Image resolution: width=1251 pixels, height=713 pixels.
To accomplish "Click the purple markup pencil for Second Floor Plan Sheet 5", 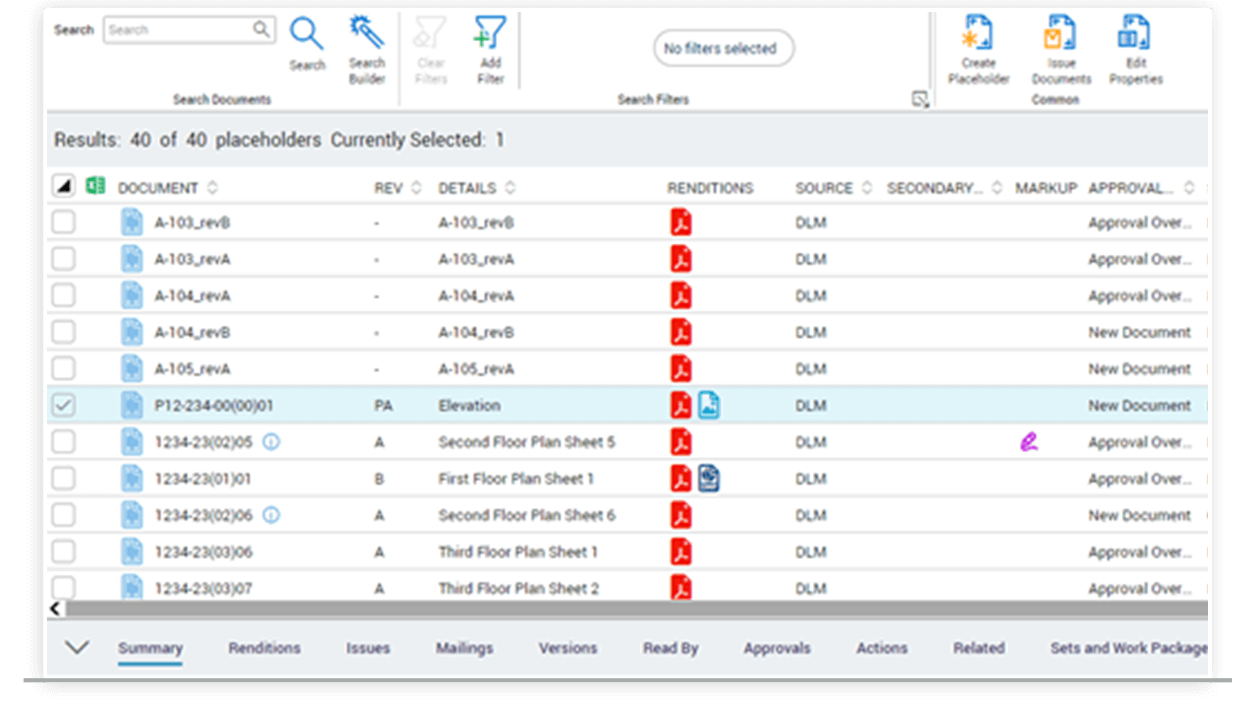I will 1028,441.
